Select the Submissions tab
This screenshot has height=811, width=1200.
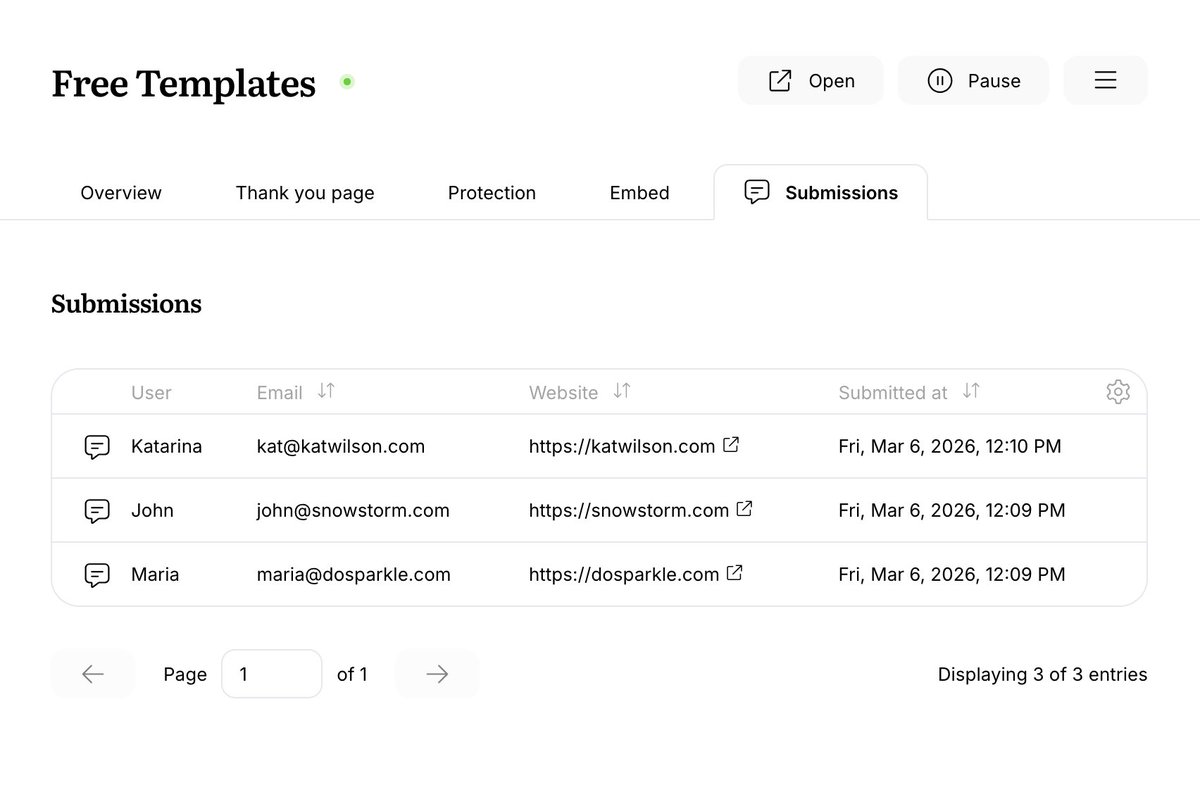coord(821,192)
